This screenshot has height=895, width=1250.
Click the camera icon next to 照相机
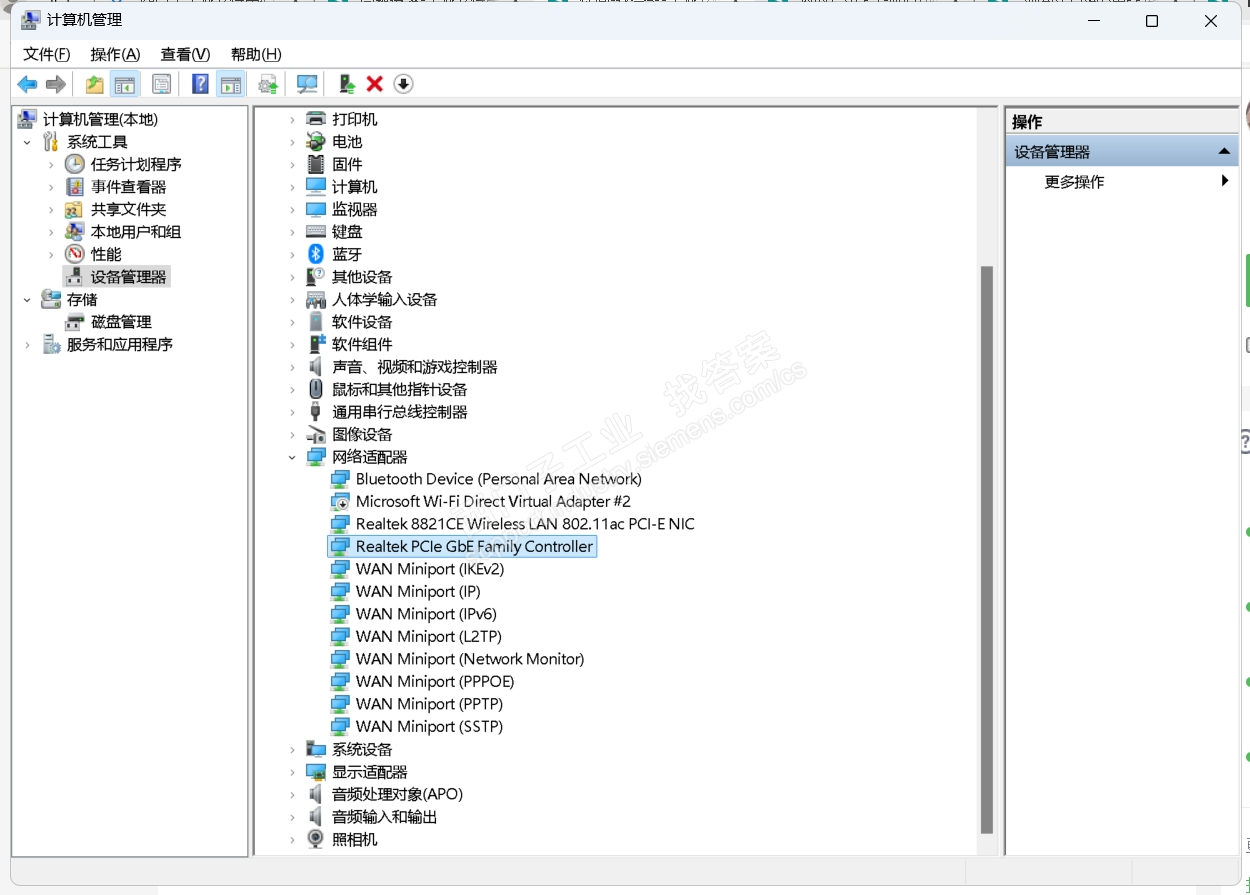[x=316, y=839]
